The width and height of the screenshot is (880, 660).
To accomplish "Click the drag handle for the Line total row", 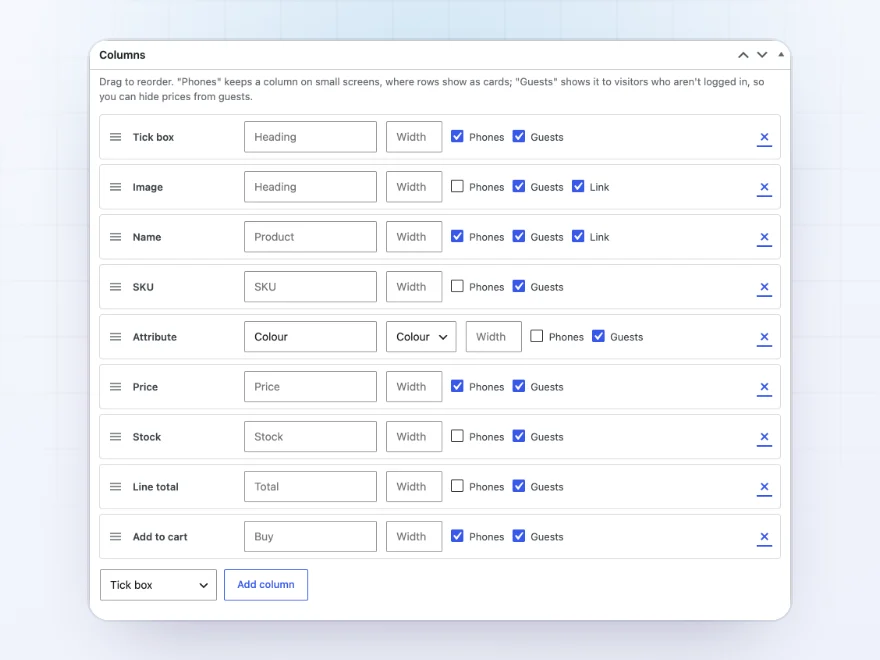I will (x=115, y=487).
